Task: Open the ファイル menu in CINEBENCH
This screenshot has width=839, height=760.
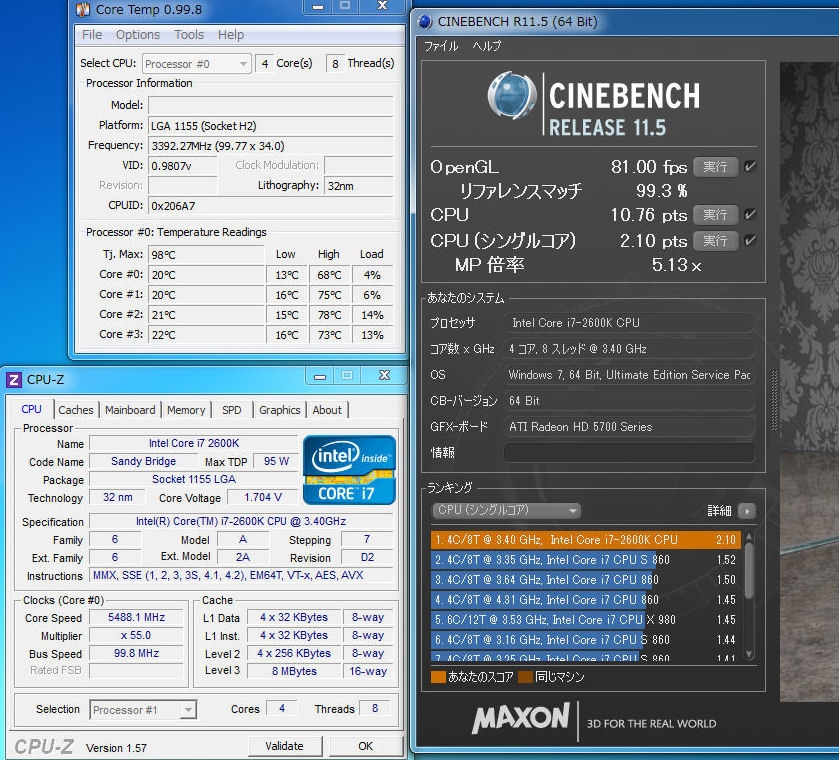Action: point(441,46)
